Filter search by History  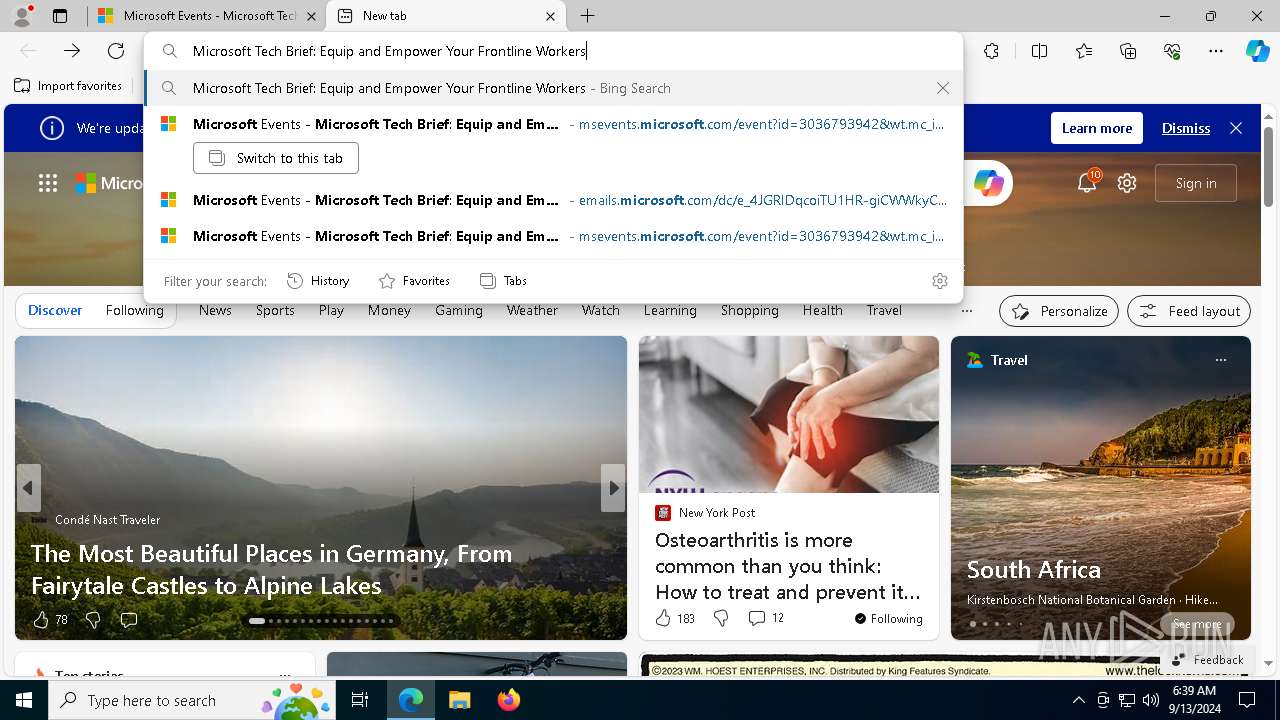[x=318, y=281]
